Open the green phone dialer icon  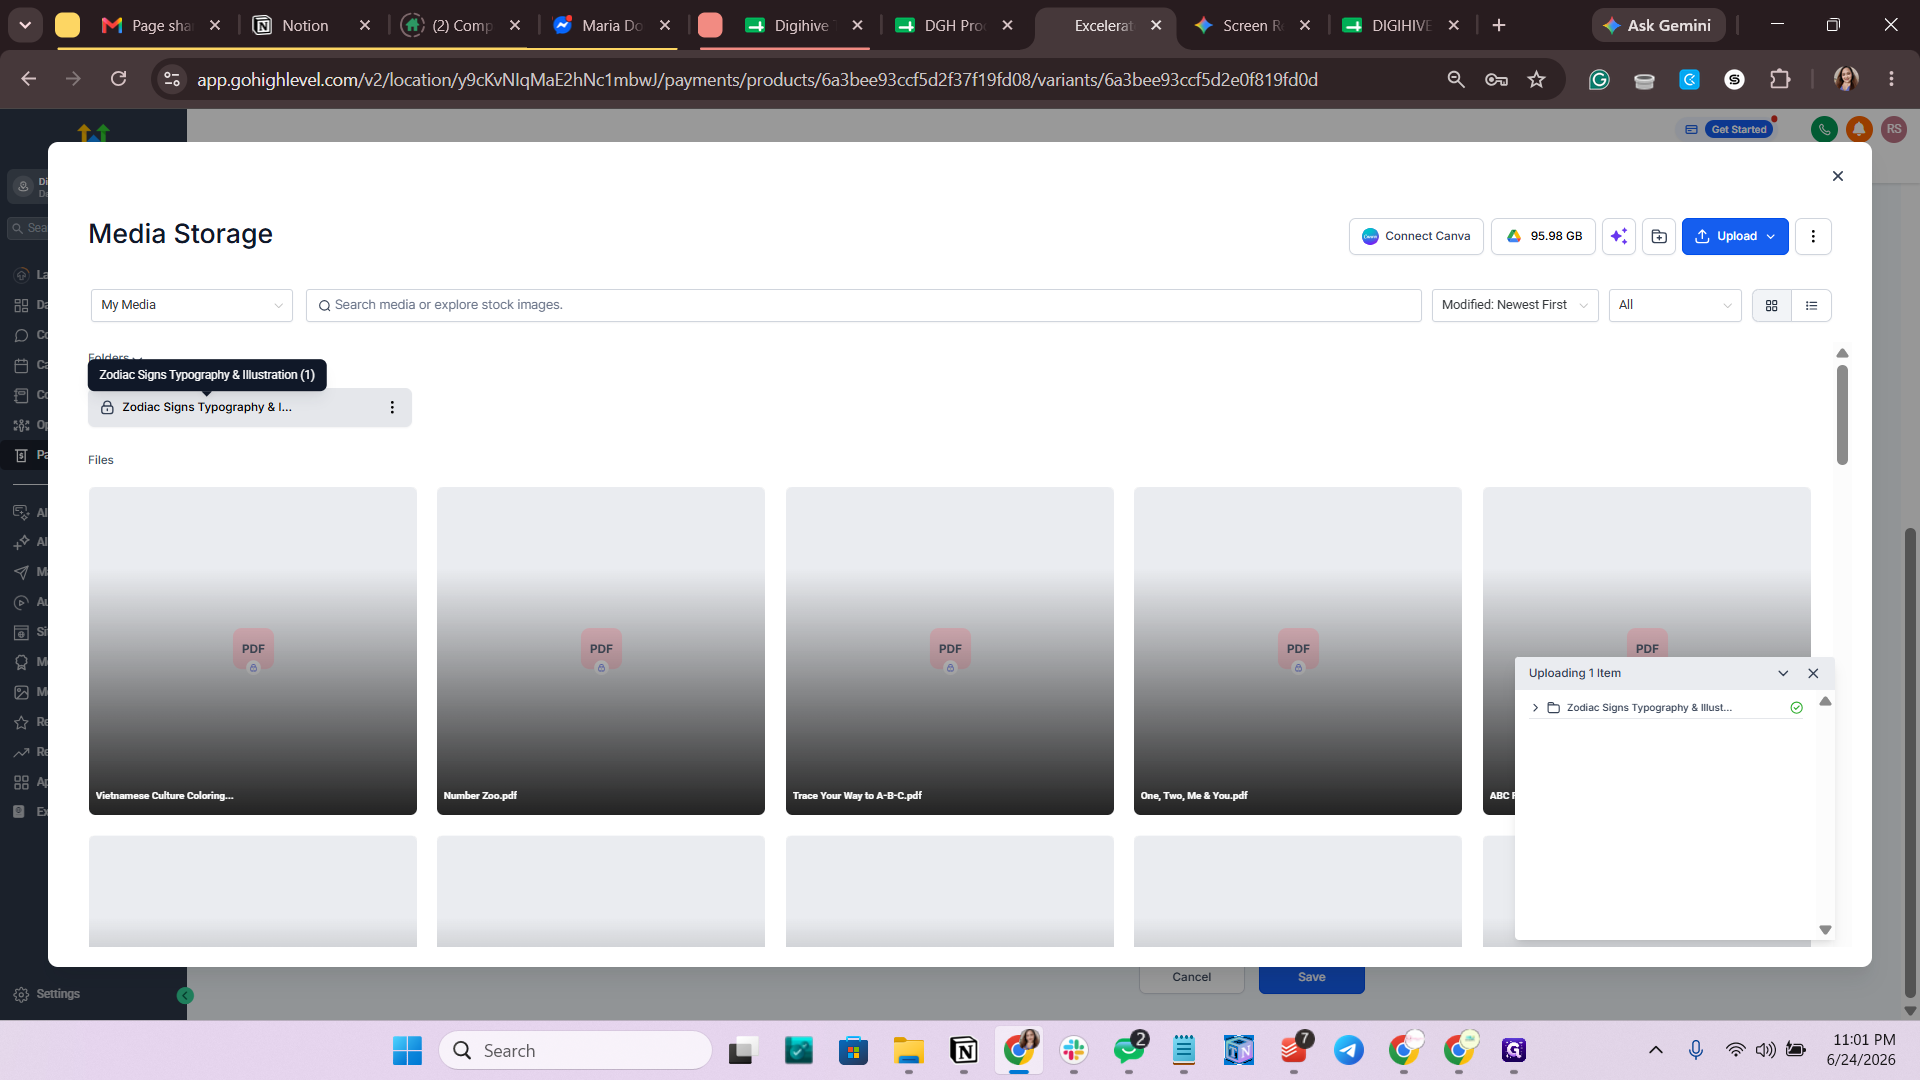1824,129
